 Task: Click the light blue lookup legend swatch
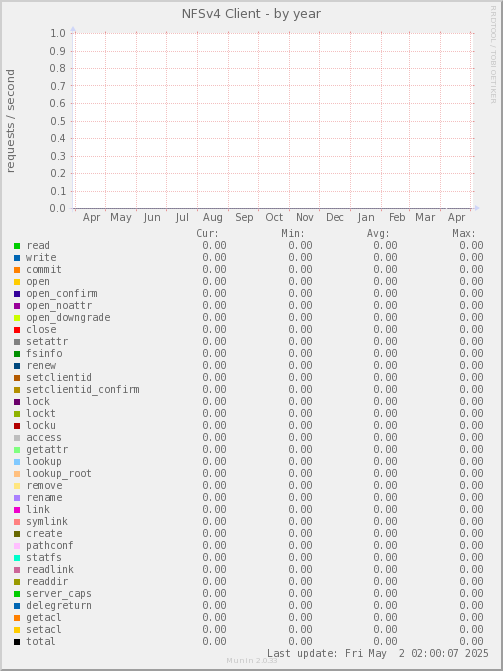pos(17,462)
